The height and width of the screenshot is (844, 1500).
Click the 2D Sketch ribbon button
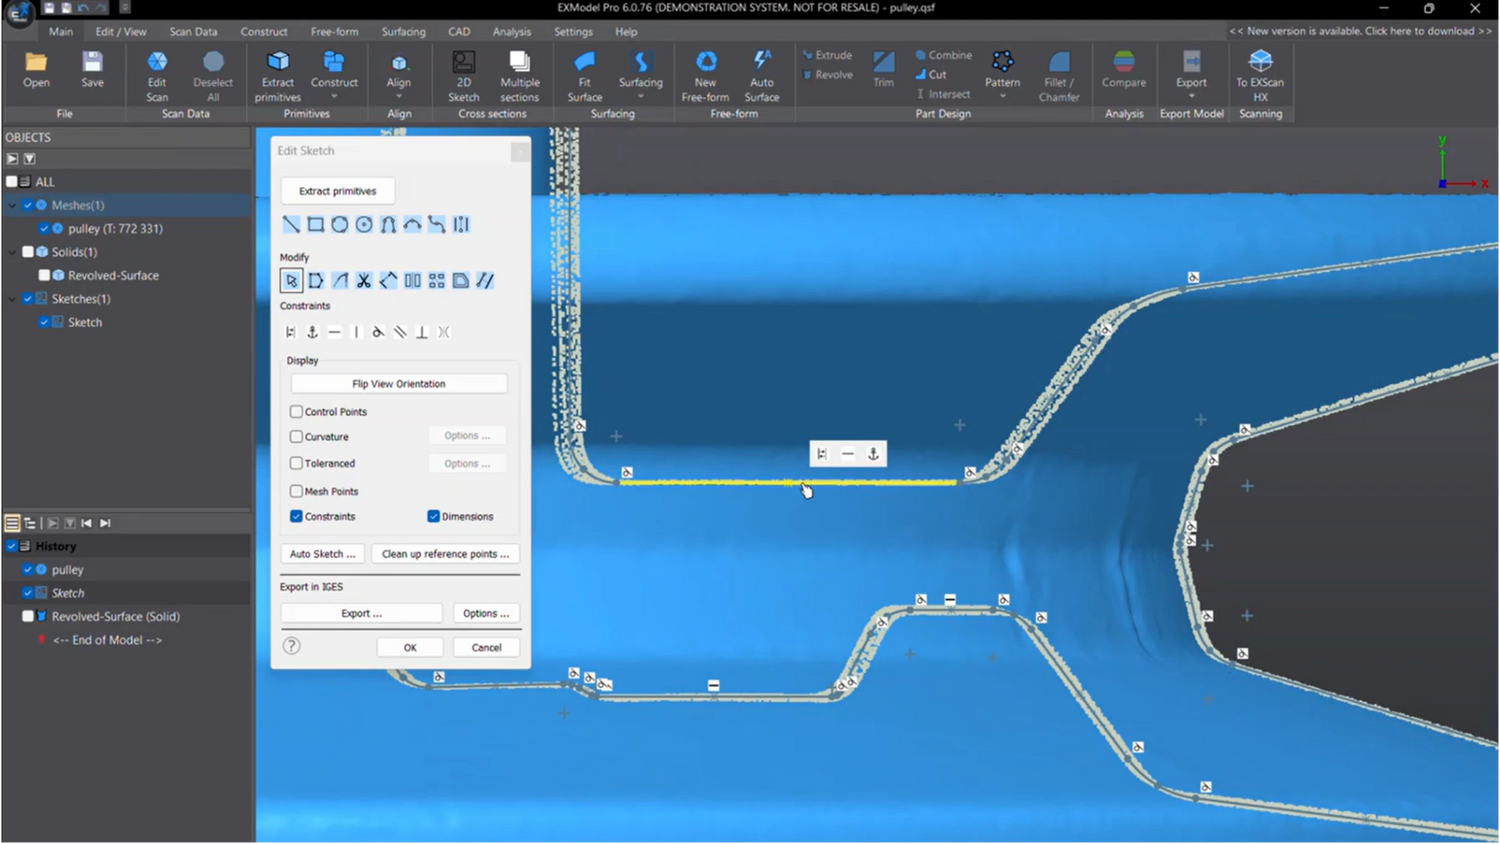click(463, 76)
